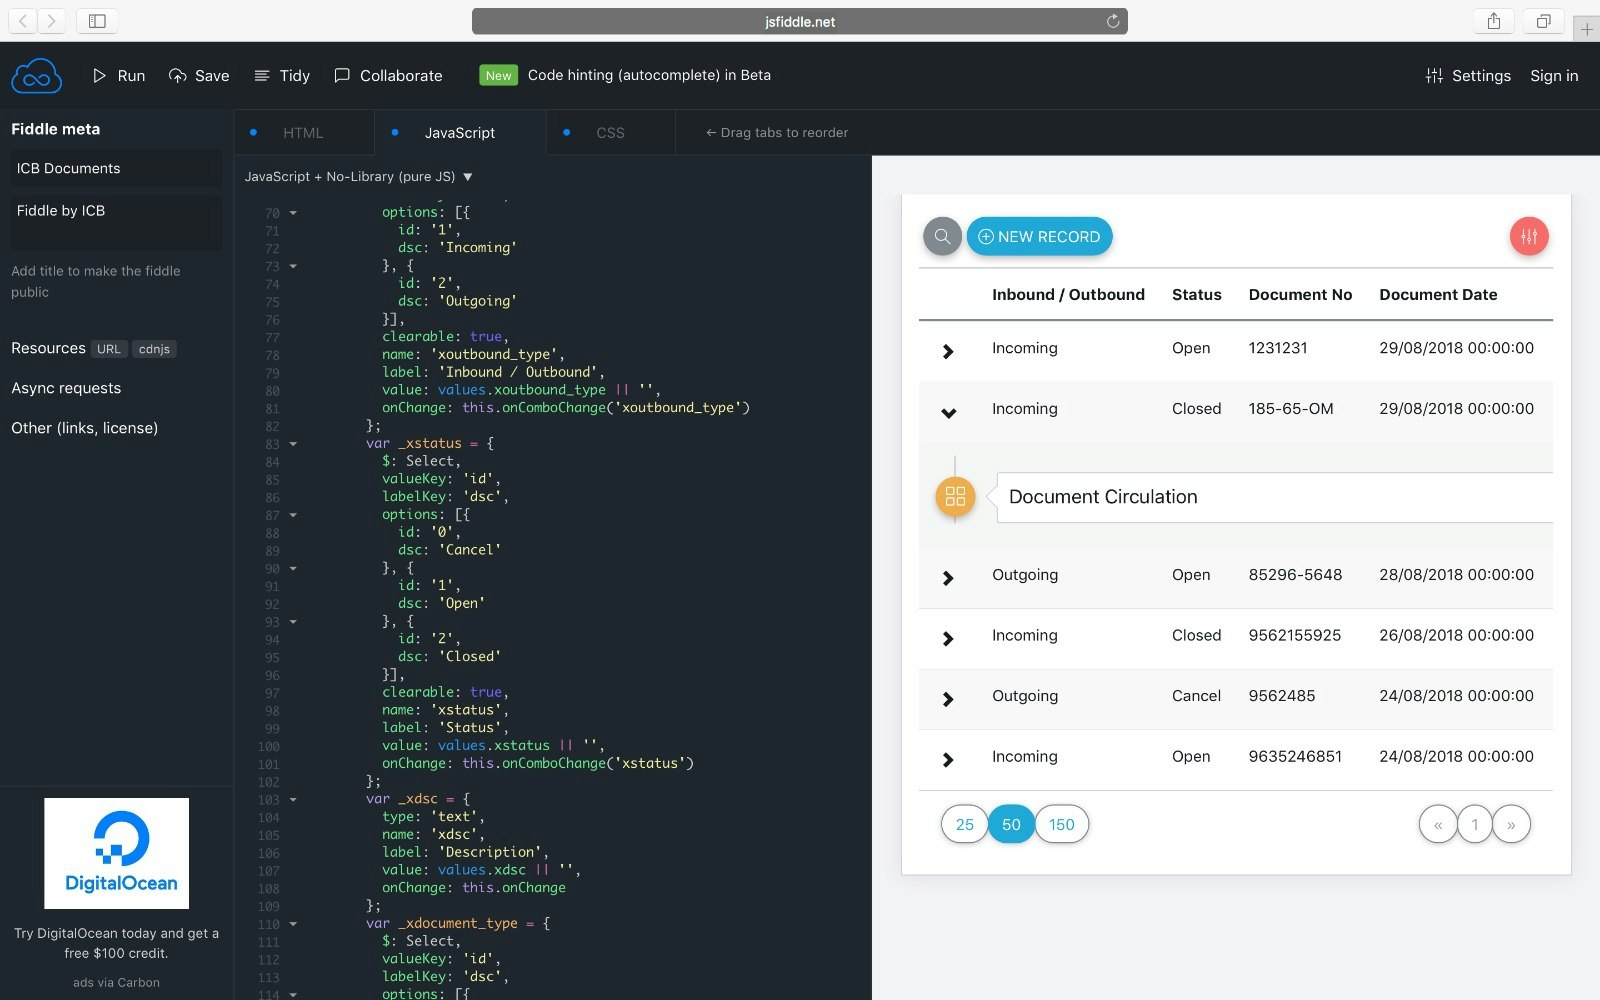This screenshot has height=1000, width=1600.
Task: Click the Run icon to execute the fiddle
Action: point(98,75)
